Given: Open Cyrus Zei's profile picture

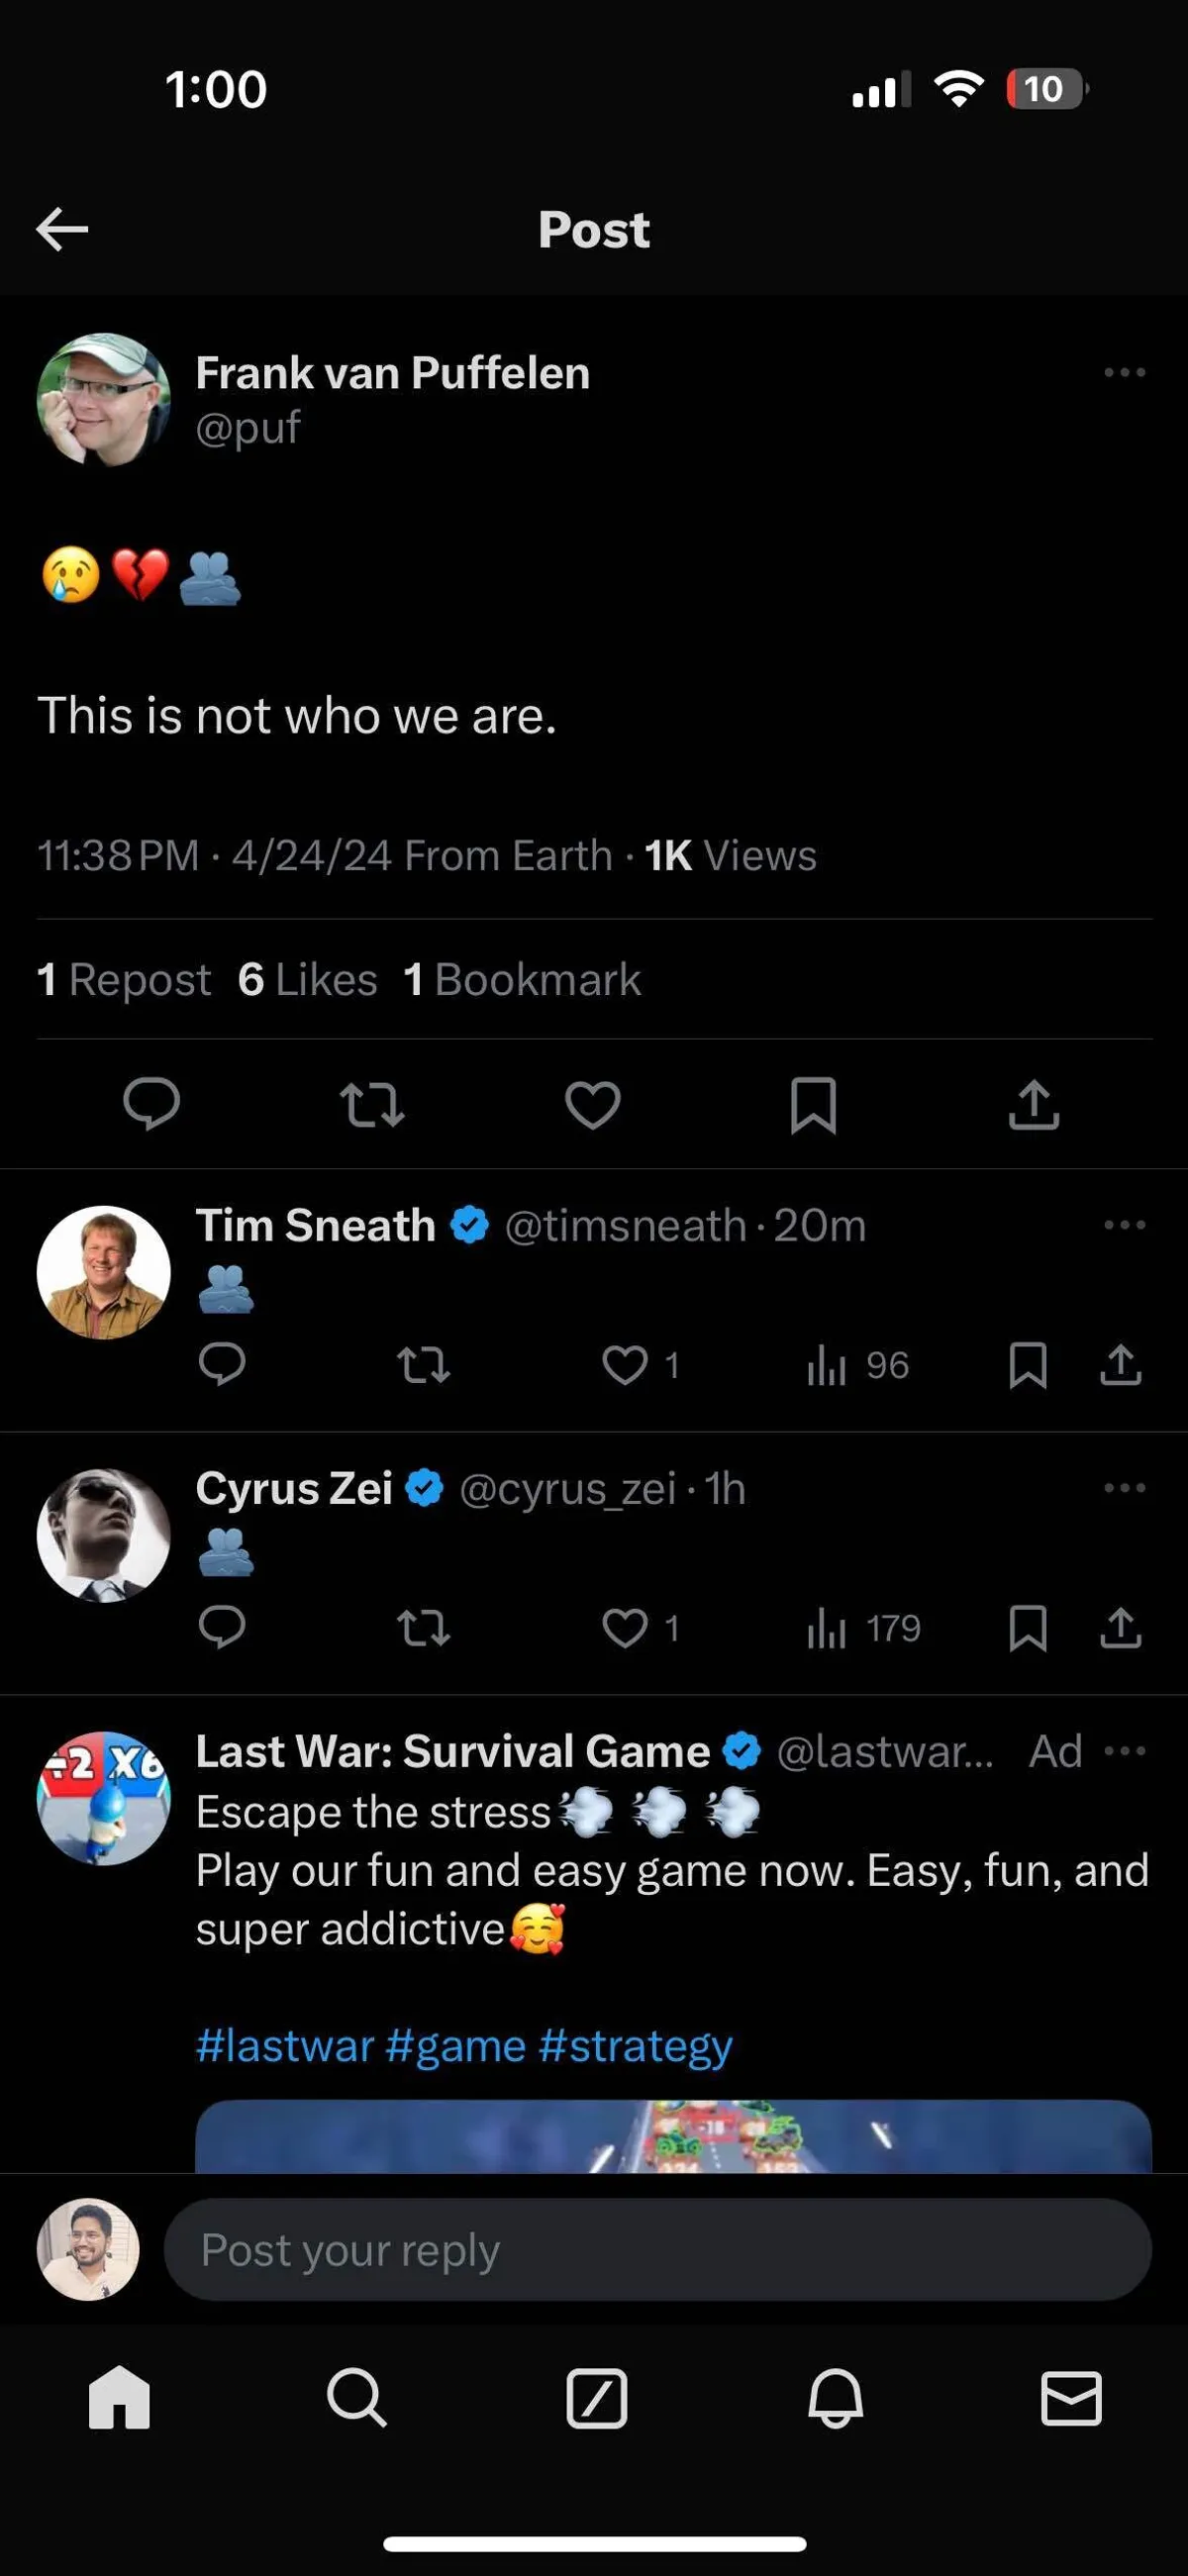Looking at the screenshot, I should pos(103,1535).
